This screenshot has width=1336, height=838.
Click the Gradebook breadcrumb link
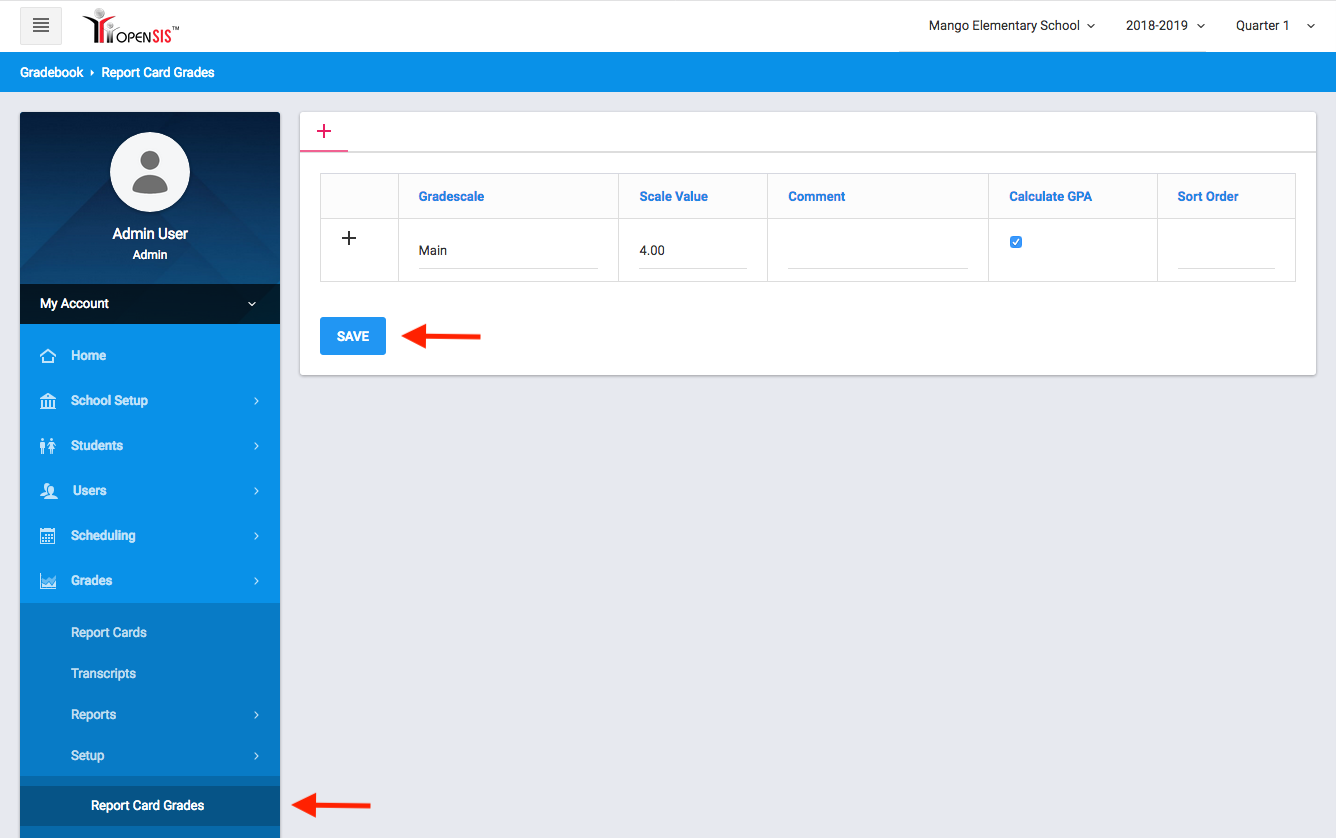tap(52, 72)
